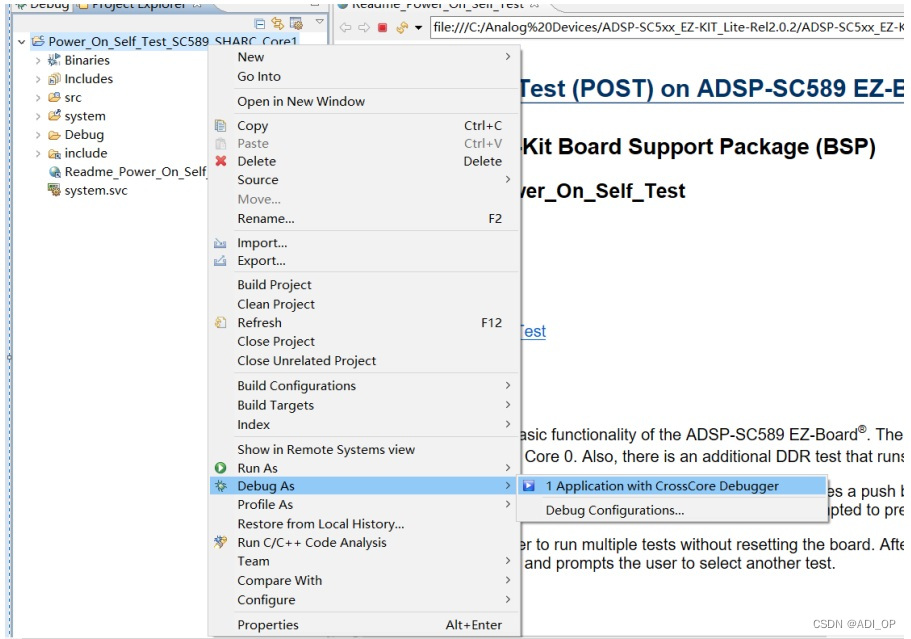Open Run As submenu

(364, 468)
